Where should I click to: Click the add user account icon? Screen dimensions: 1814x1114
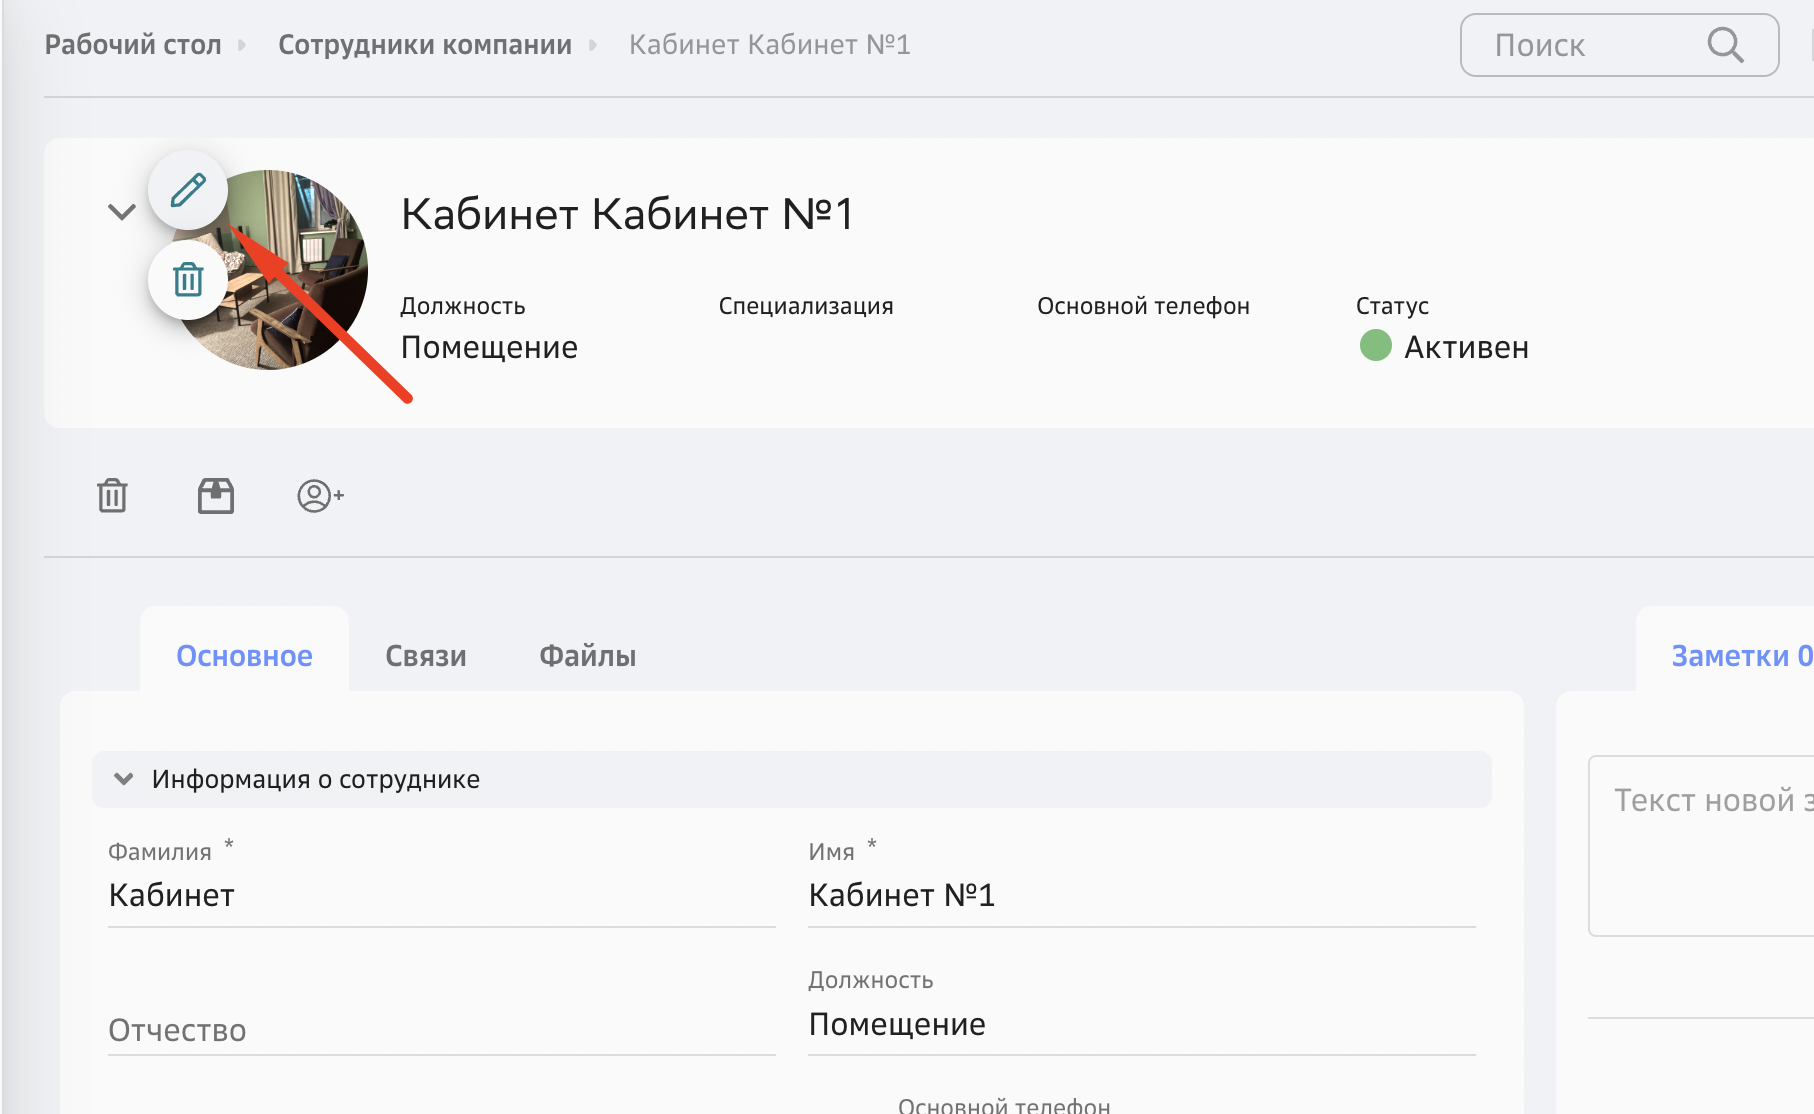click(x=320, y=496)
